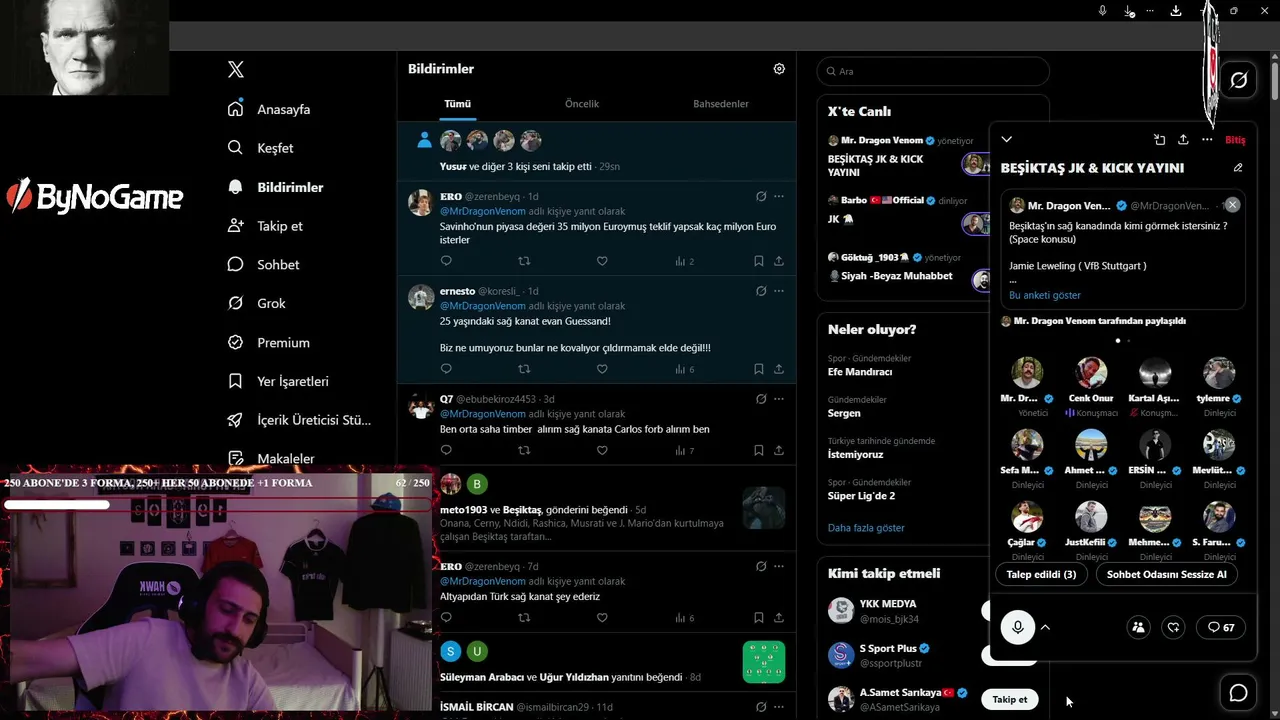Open green lineup thumbnail on Süleyman Arabacı notification

point(764,662)
